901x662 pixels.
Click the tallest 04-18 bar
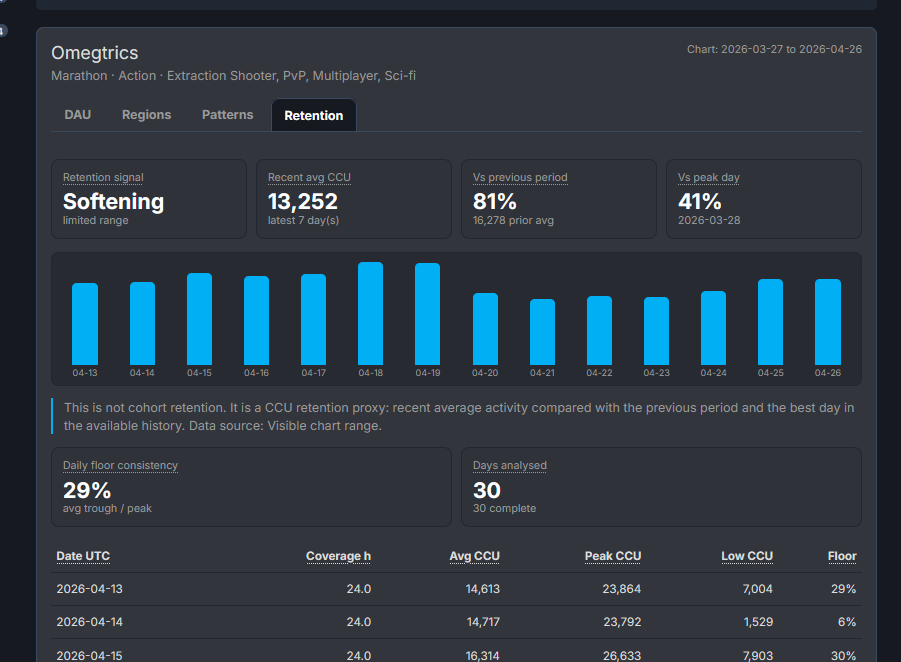pyautogui.click(x=371, y=314)
